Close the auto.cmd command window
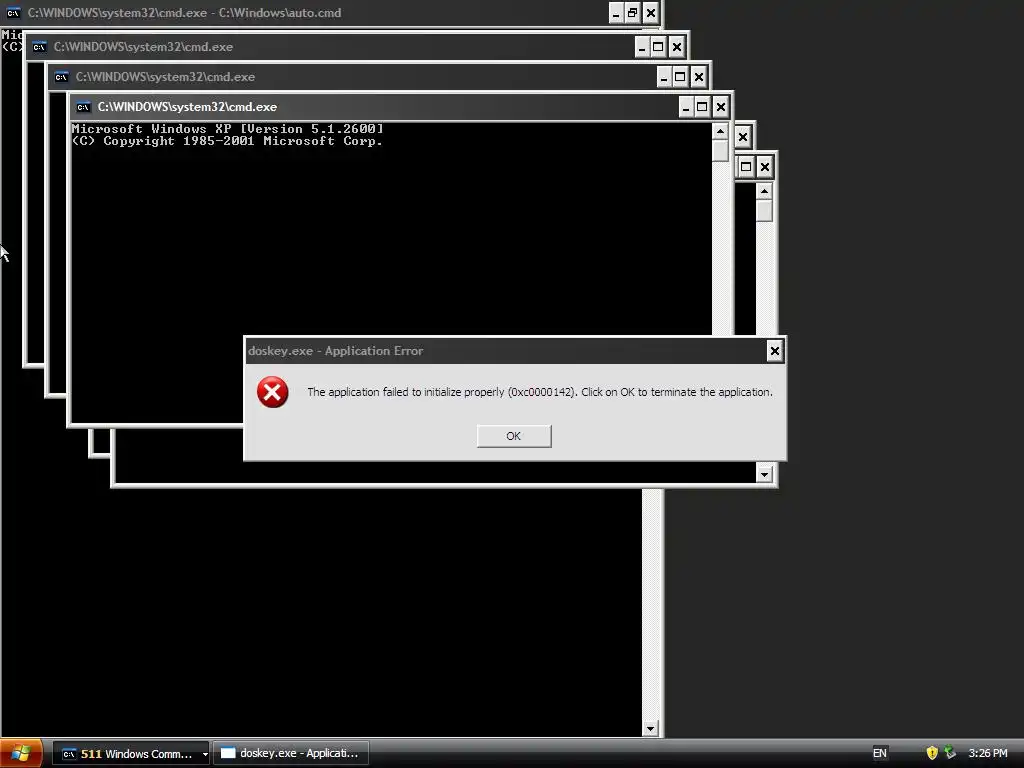1024x768 pixels. point(650,13)
